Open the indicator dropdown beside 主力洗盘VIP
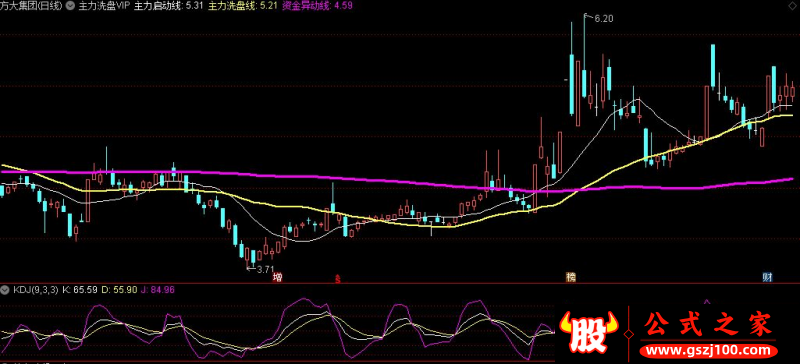The height and width of the screenshot is (364, 800). click(x=71, y=6)
